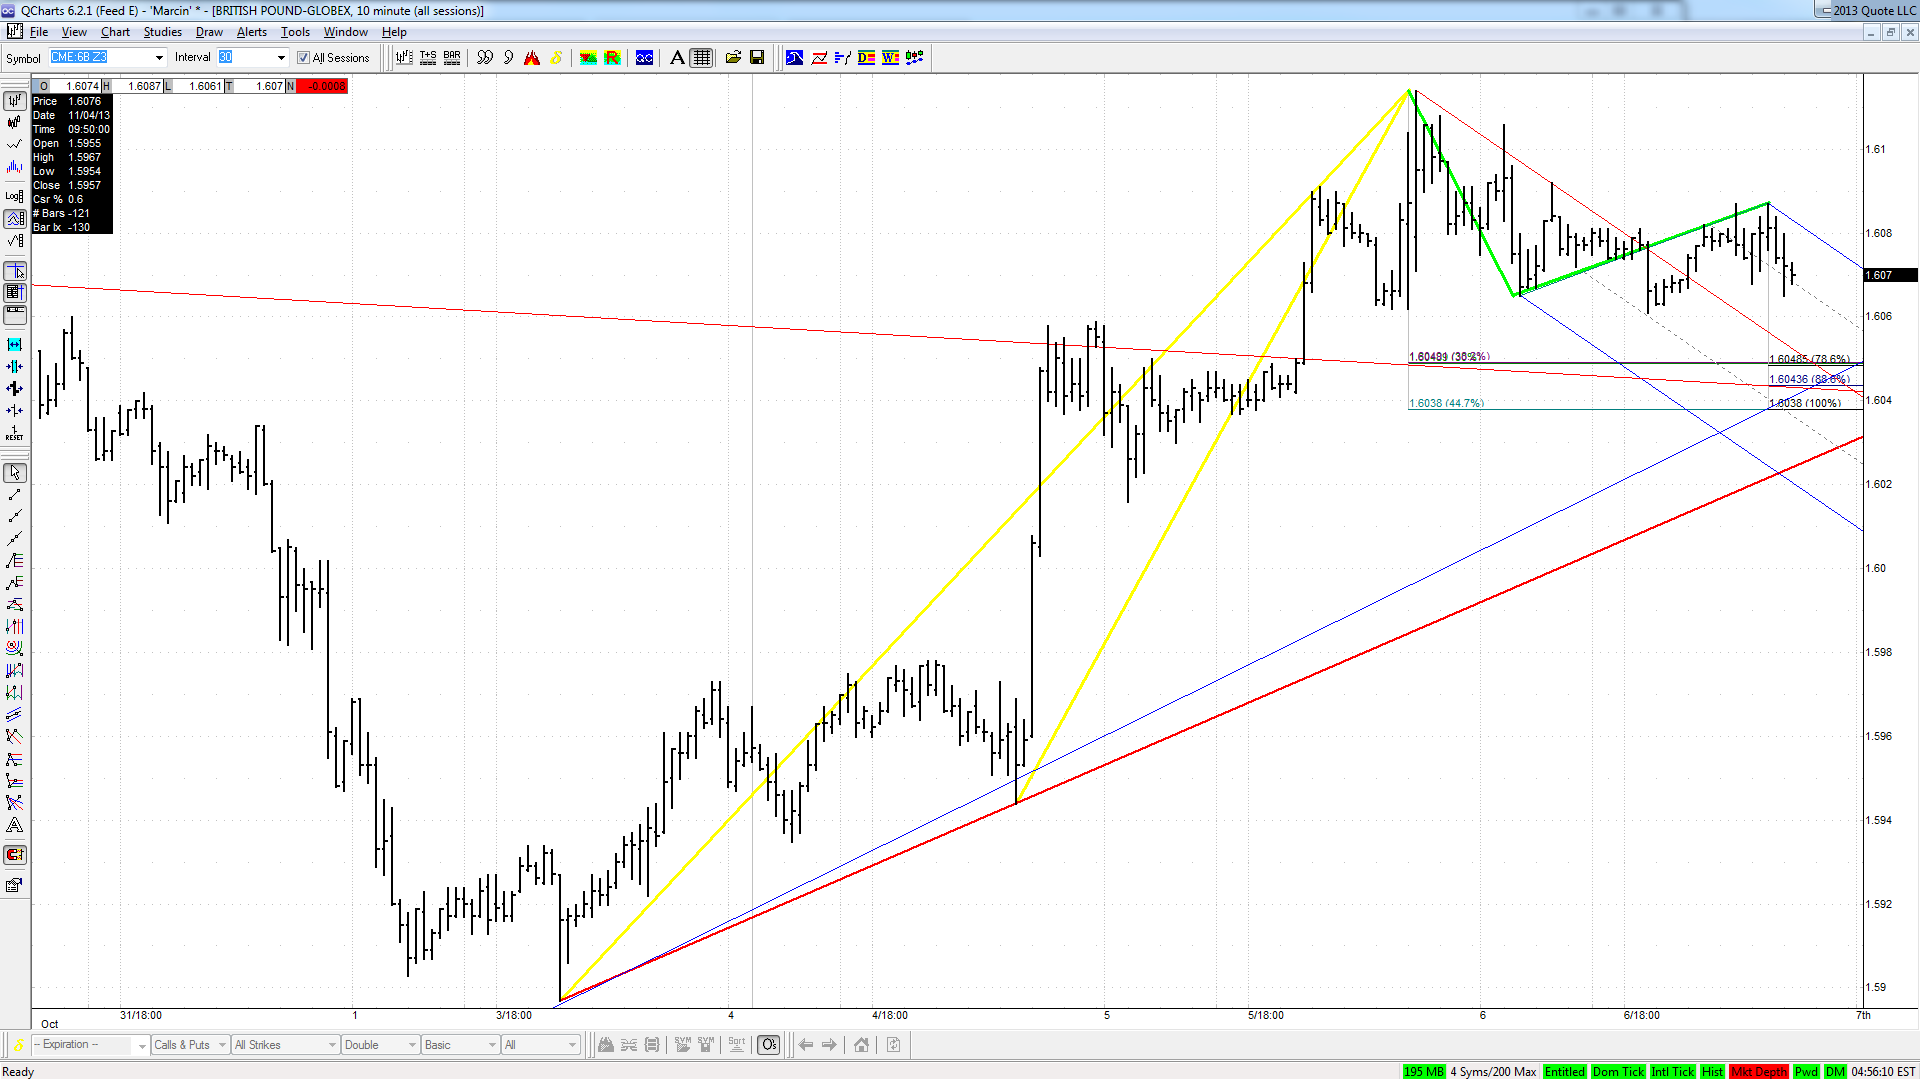Image resolution: width=1920 pixels, height=1080 pixels.
Task: Toggle the data window tool in left sidebar
Action: pos(15,293)
